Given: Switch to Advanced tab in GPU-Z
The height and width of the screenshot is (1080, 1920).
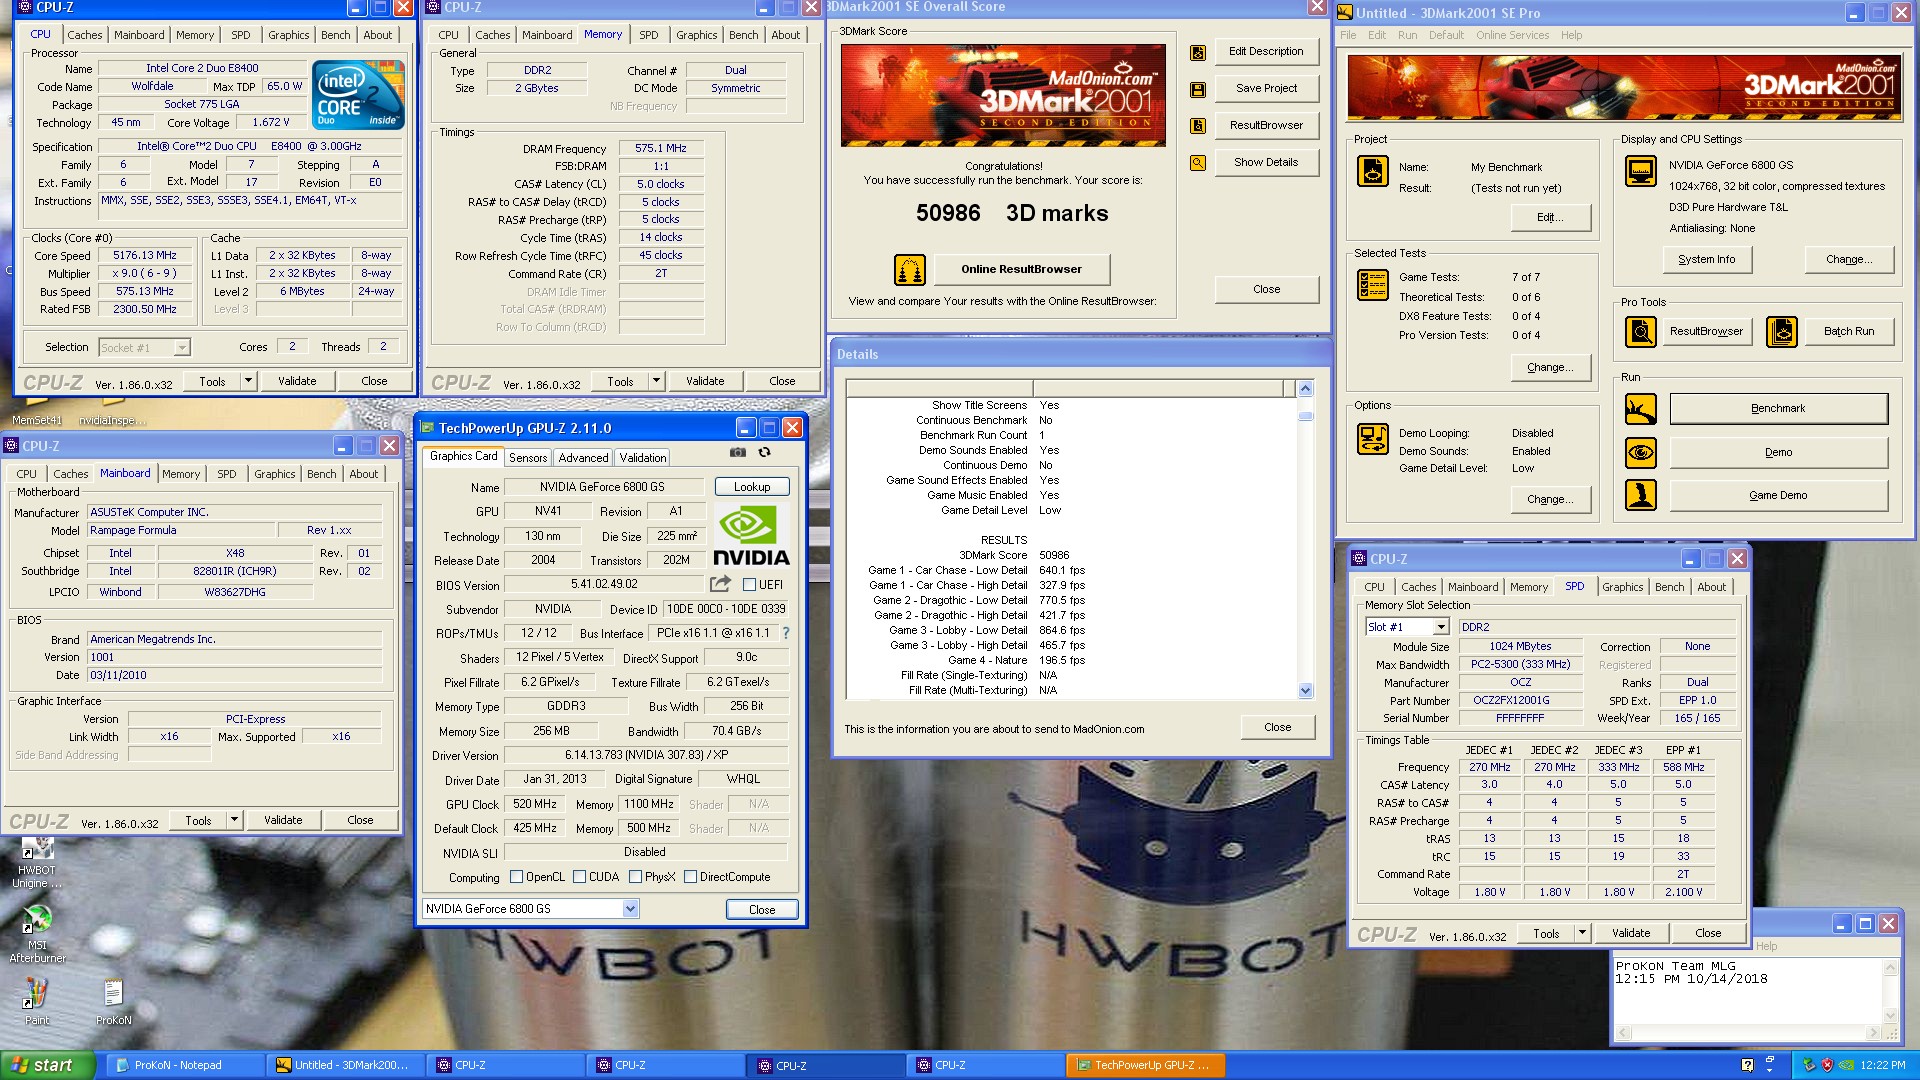Looking at the screenshot, I should pyautogui.click(x=583, y=458).
